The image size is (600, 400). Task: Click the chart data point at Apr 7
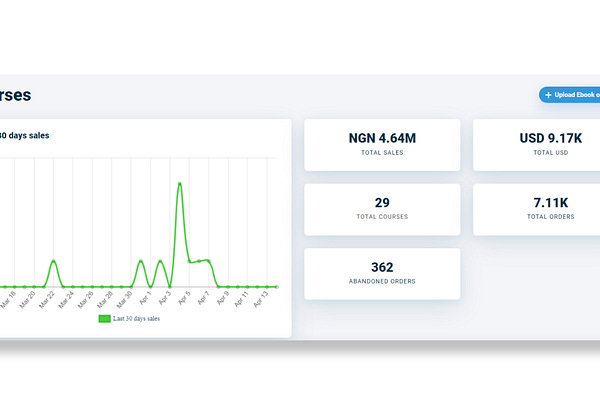click(x=209, y=261)
